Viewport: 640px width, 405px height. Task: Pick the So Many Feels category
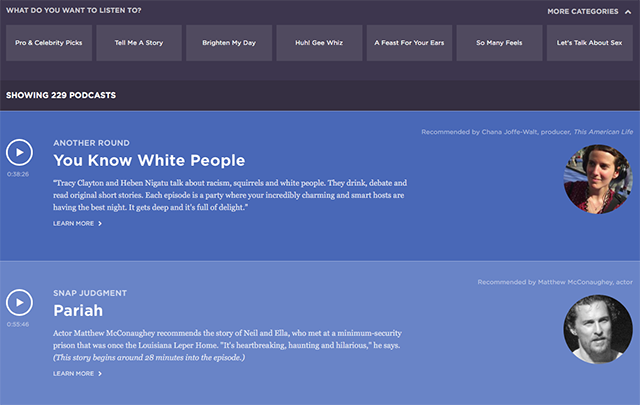tap(499, 43)
